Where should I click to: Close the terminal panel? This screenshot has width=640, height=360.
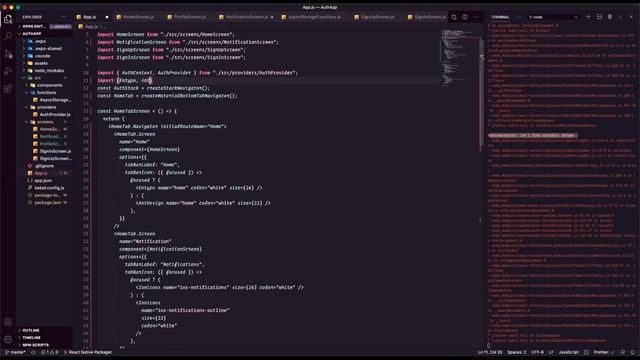[631, 17]
